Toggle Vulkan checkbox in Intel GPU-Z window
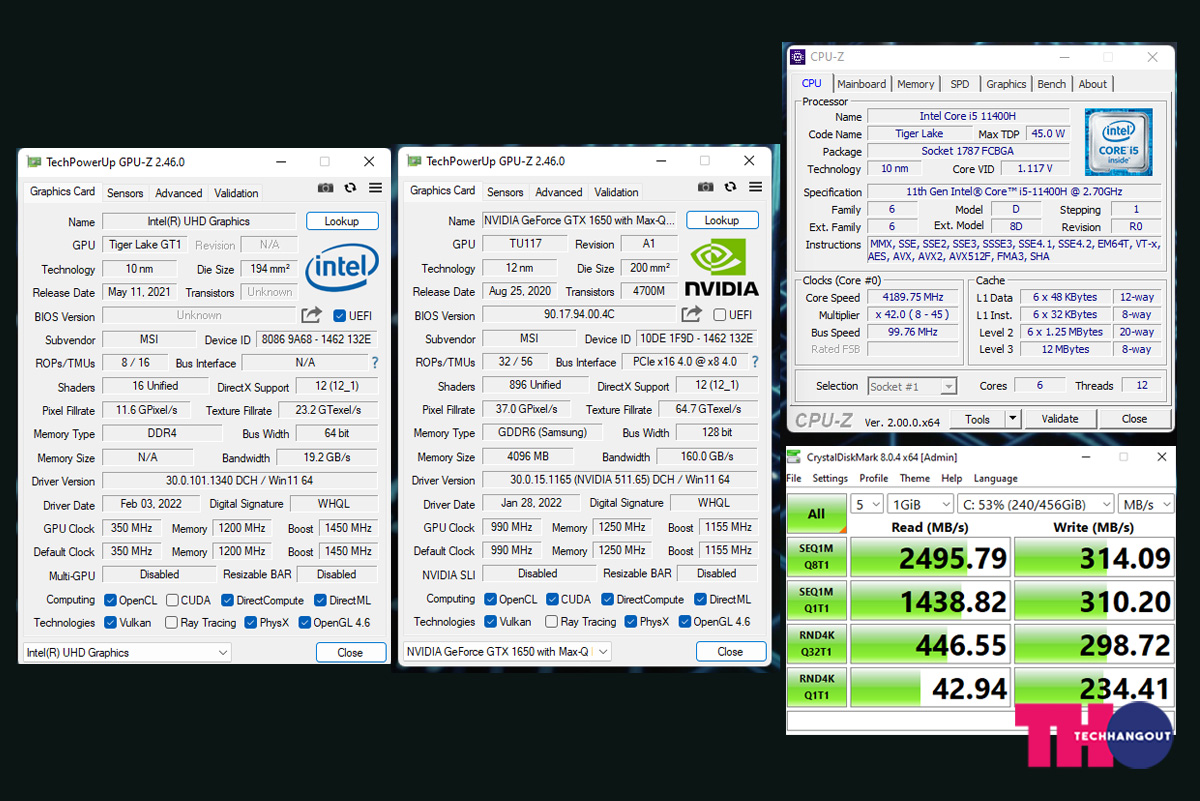The width and height of the screenshot is (1200, 801). (110, 622)
